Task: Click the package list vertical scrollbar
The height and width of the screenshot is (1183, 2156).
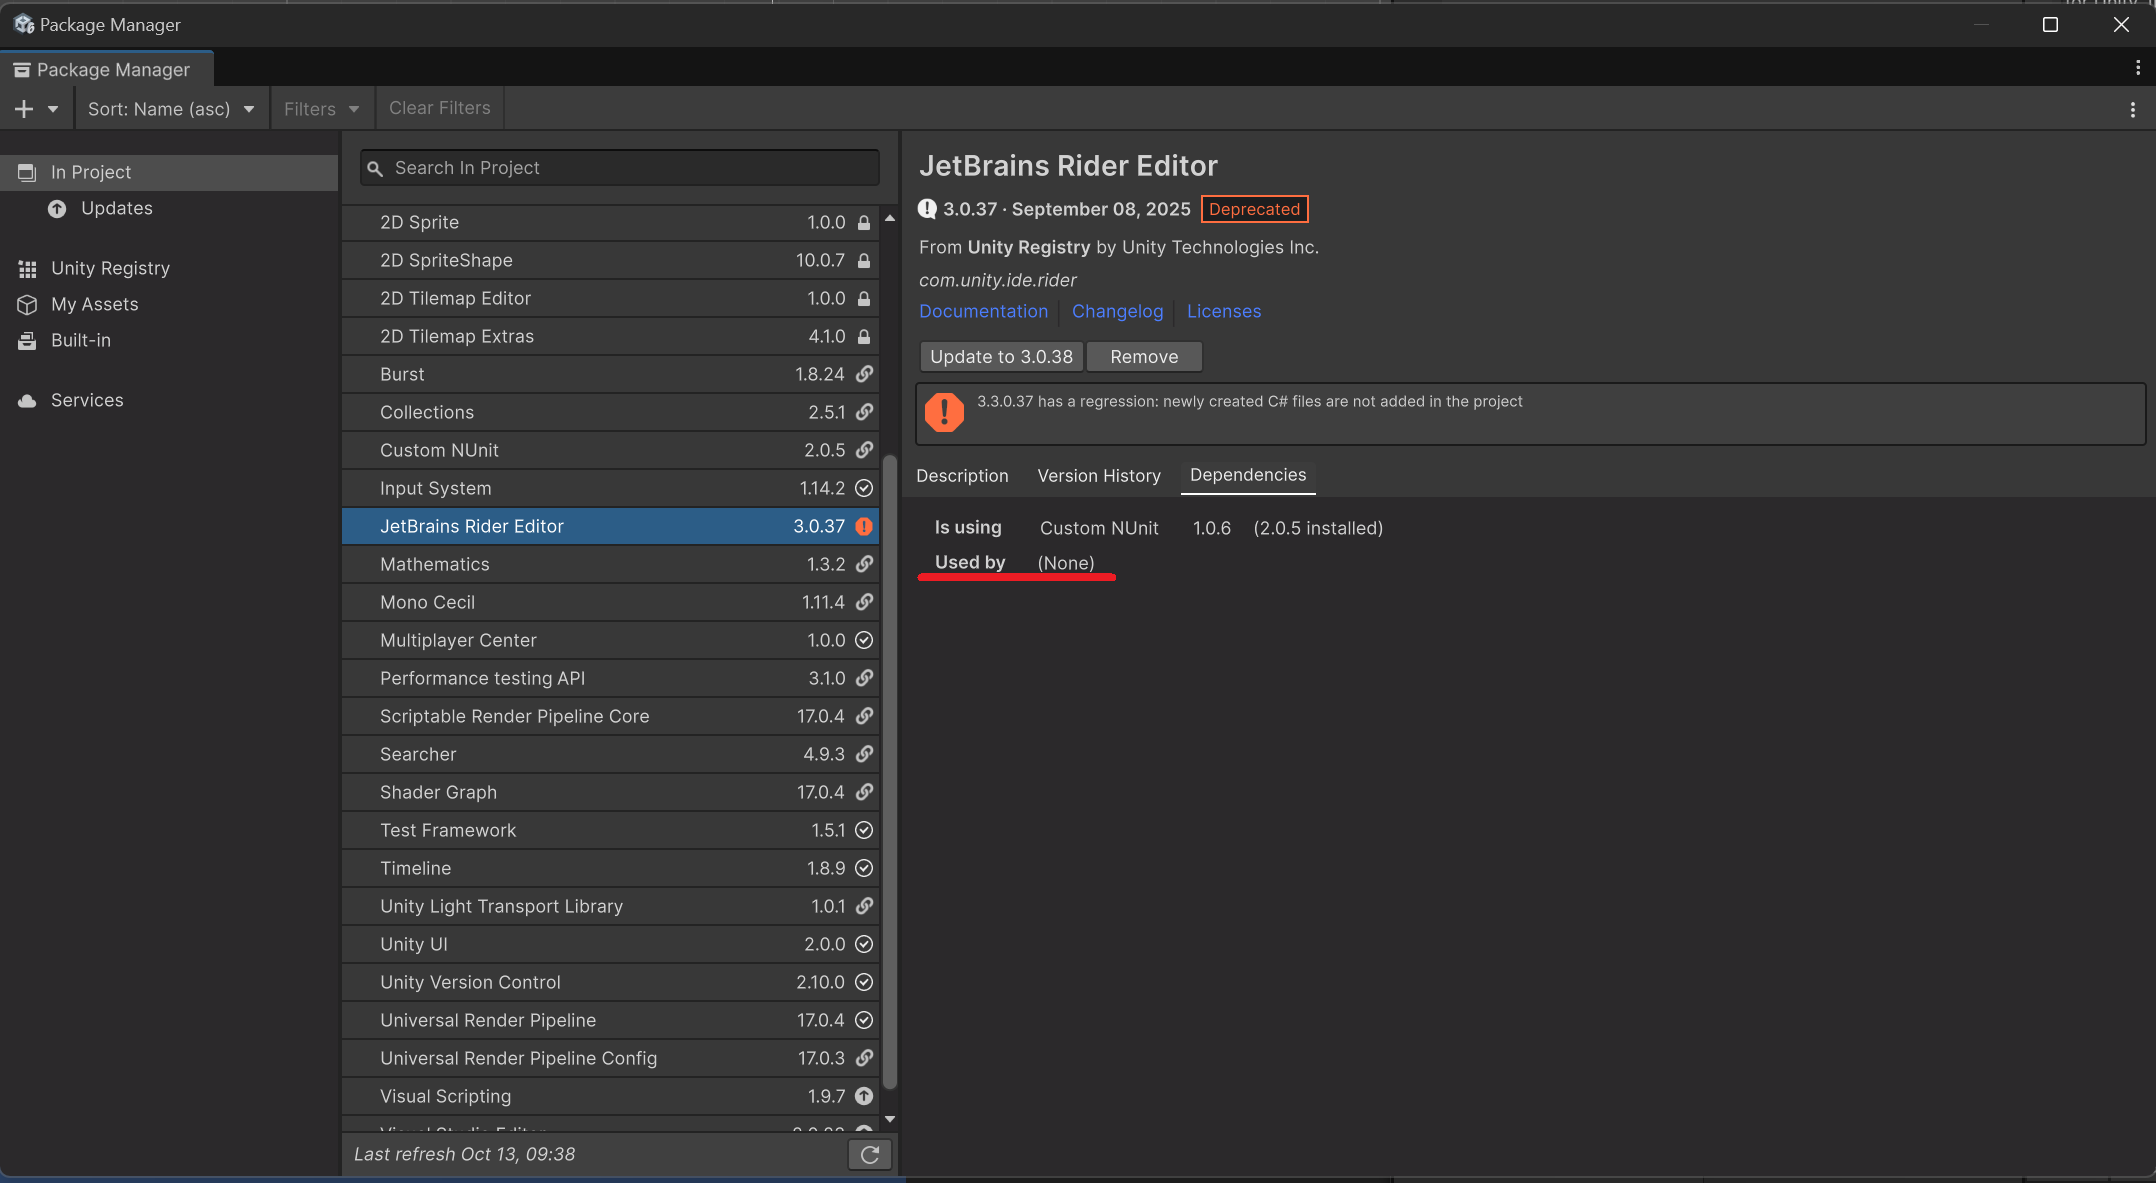Action: coord(889,770)
